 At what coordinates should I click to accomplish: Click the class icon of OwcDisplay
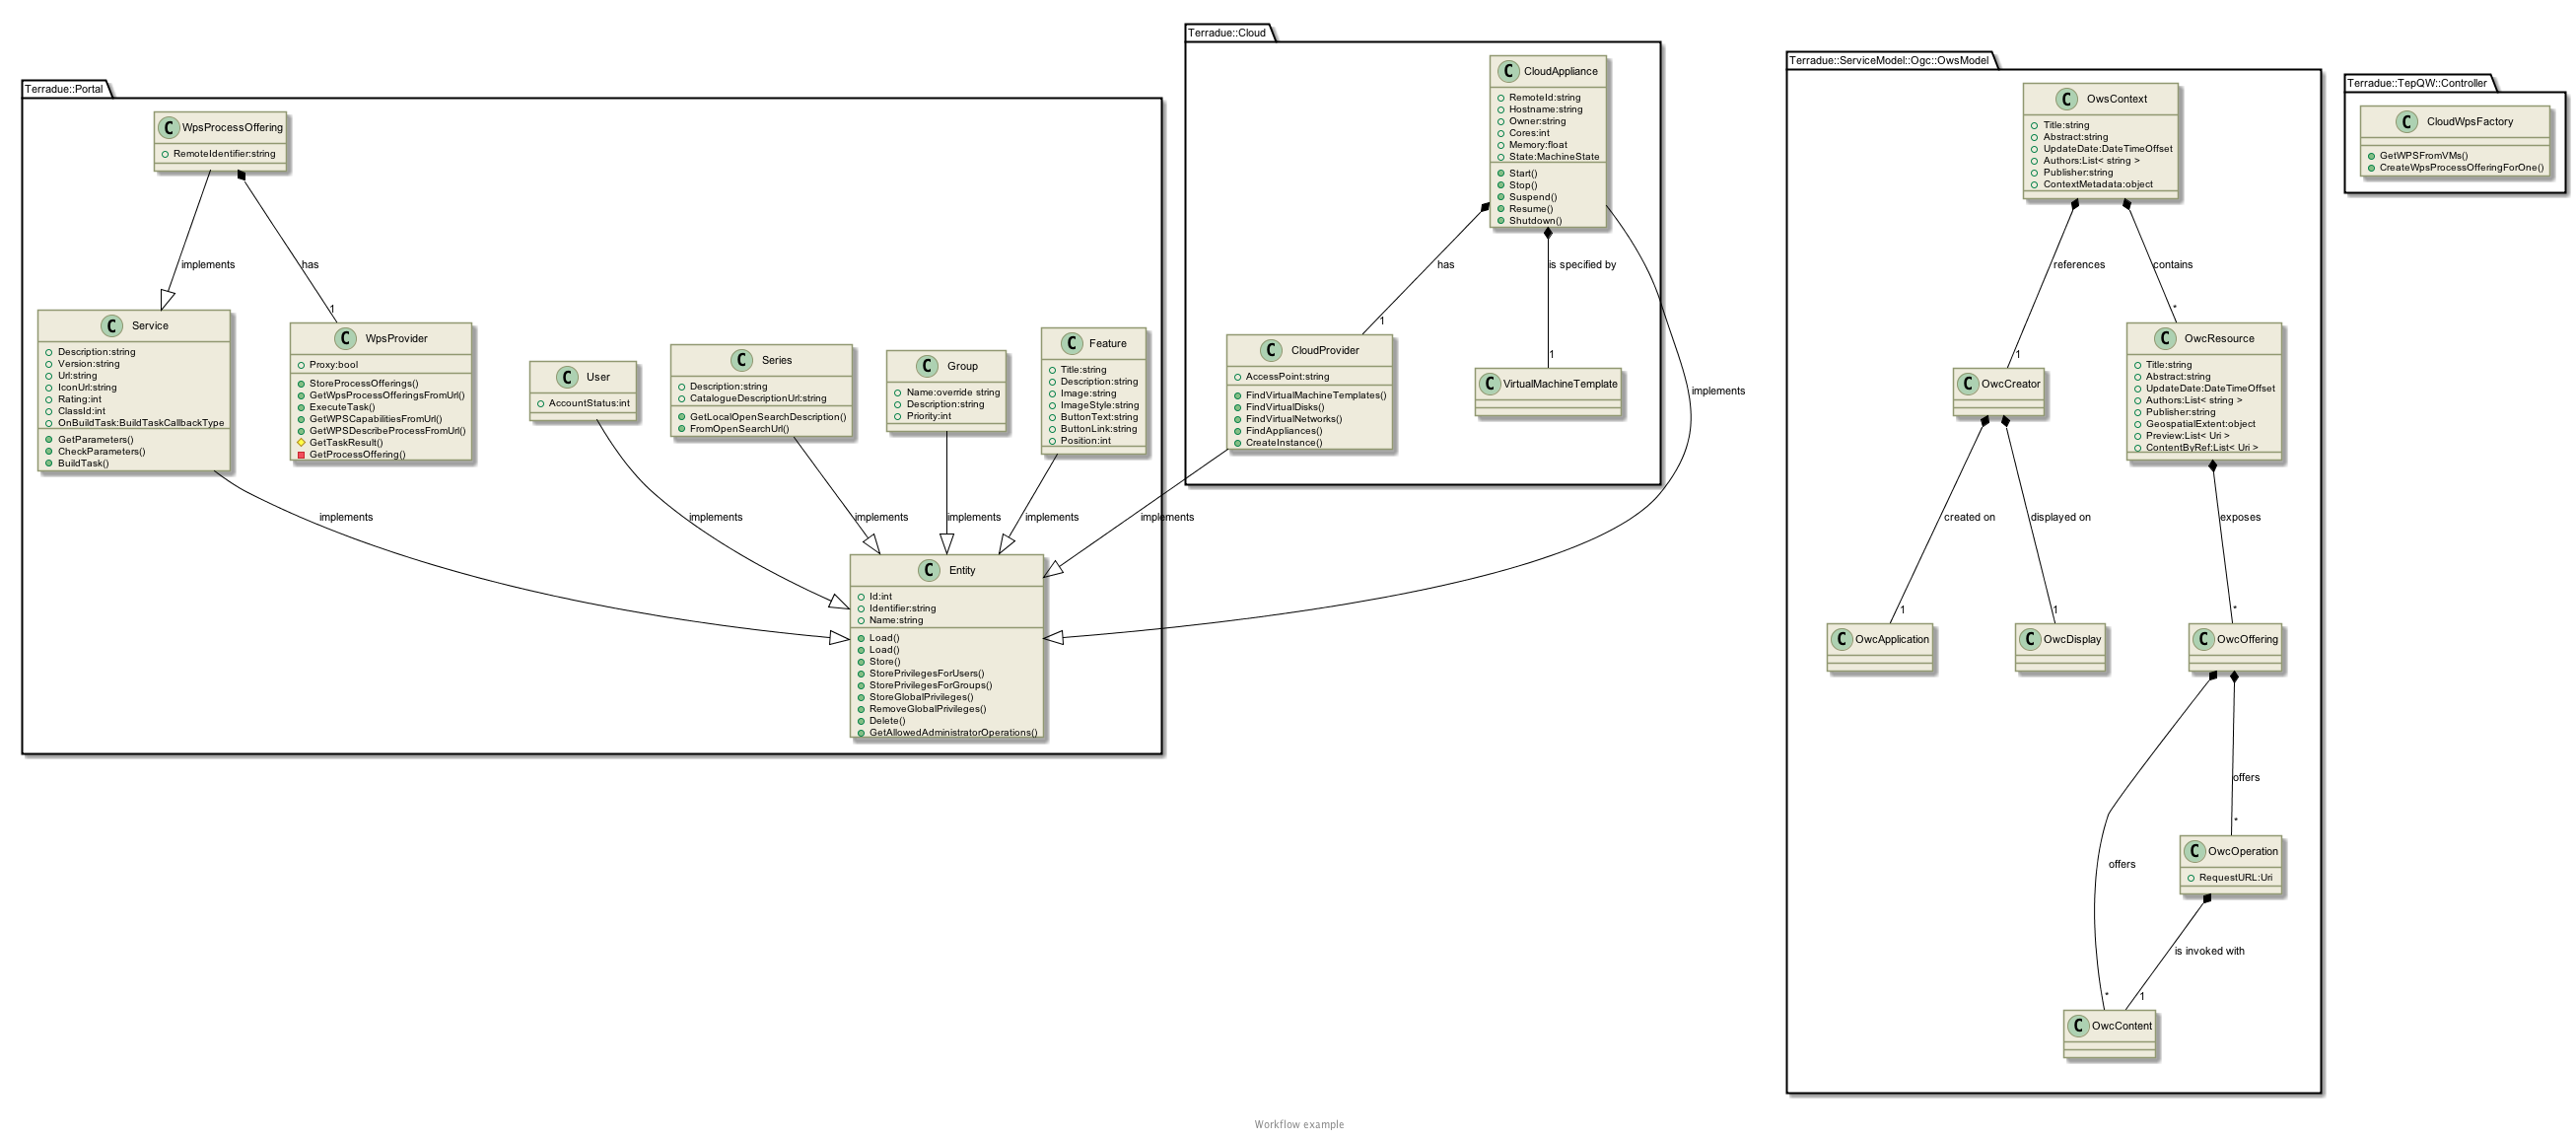tap(2030, 639)
